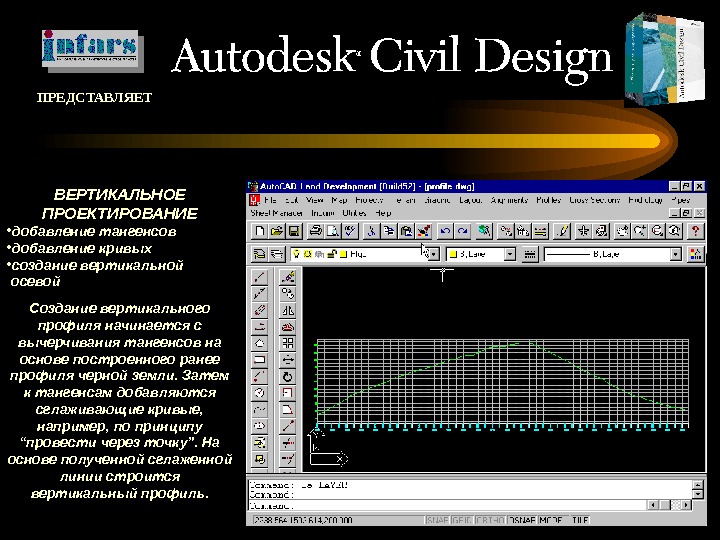Click the Help question mark icon

[x=695, y=231]
